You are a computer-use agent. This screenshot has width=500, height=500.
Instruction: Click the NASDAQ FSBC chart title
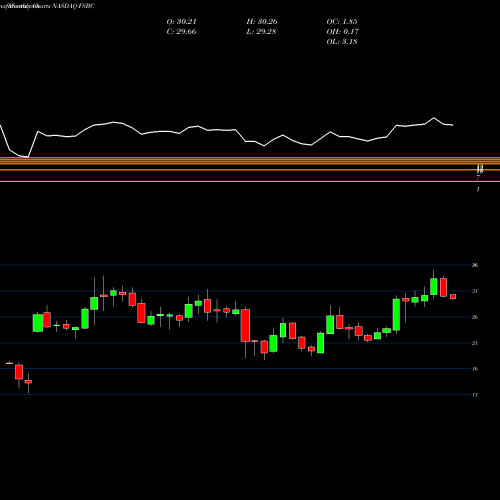click(47, 6)
